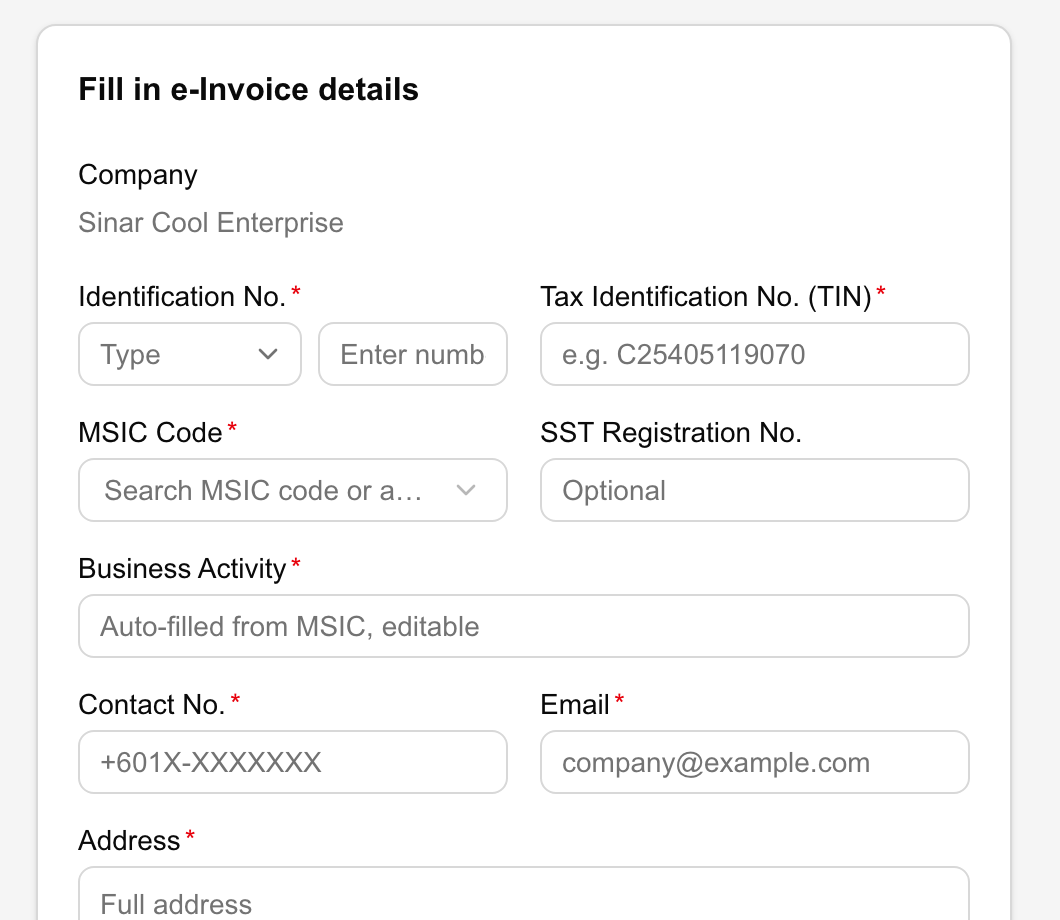Viewport: 1060px width, 920px height.
Task: Focus the identification 'Enter number' field
Action: [413, 354]
